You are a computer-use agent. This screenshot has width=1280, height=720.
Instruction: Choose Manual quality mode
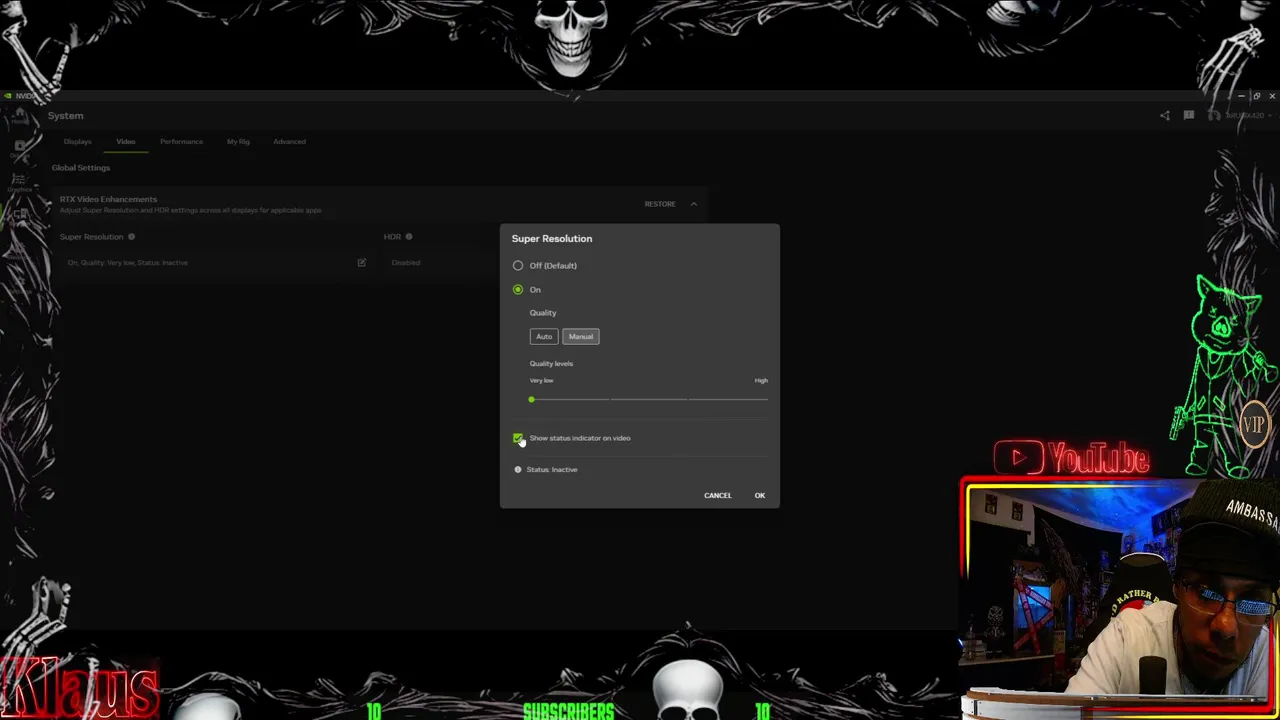point(581,336)
